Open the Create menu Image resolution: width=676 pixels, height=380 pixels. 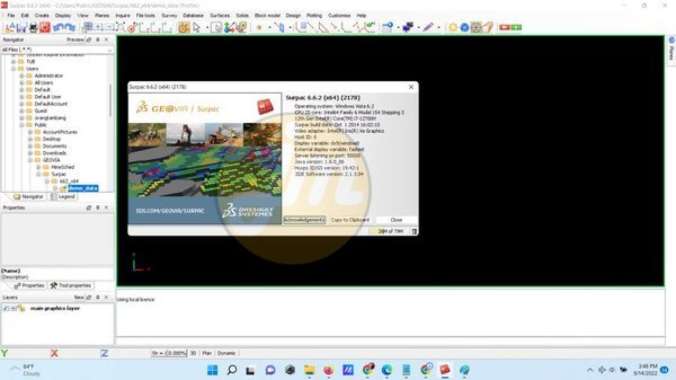[42, 16]
